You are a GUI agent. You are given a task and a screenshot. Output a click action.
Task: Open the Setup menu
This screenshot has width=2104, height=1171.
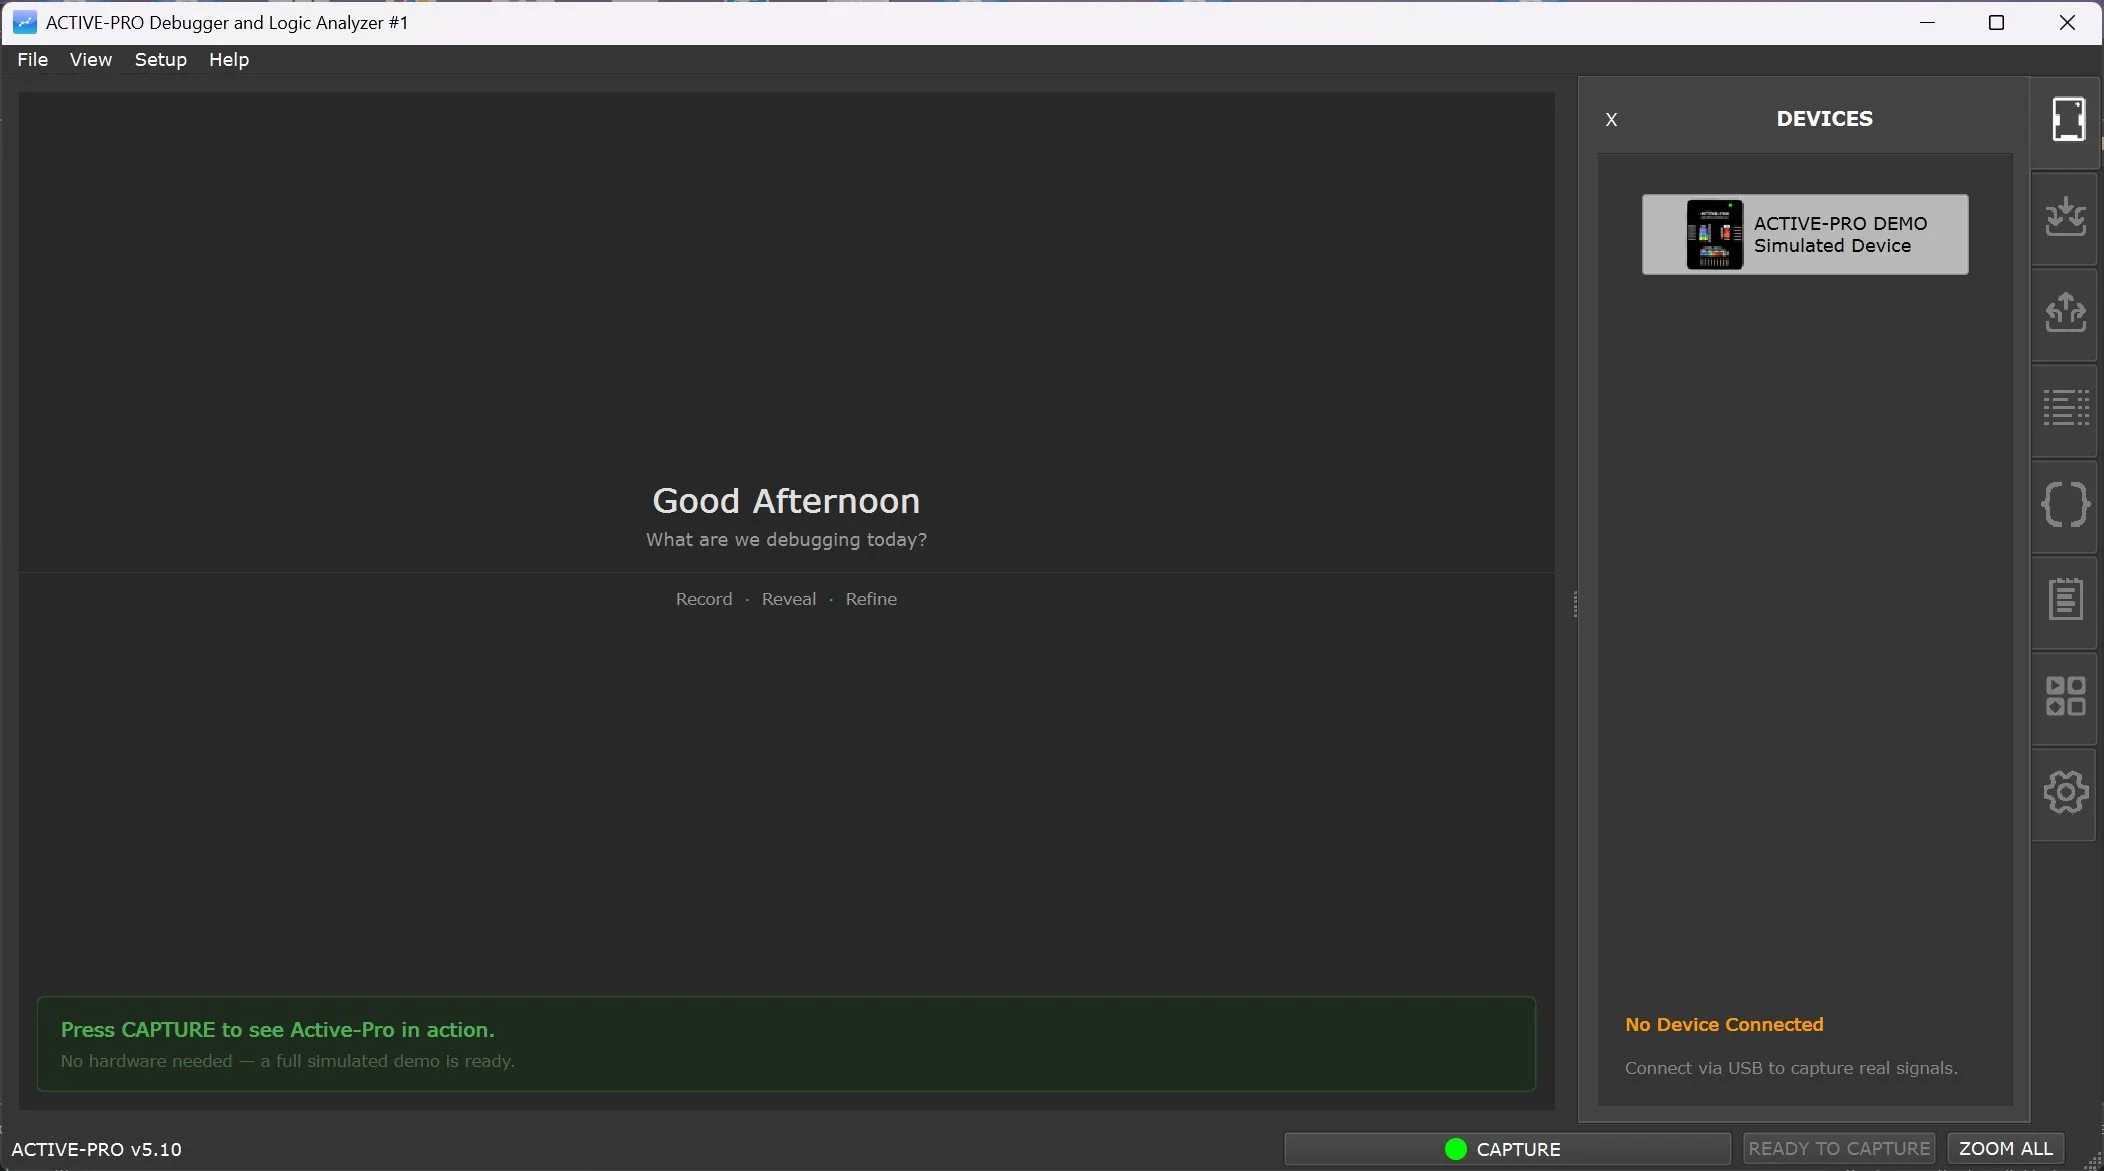161,60
